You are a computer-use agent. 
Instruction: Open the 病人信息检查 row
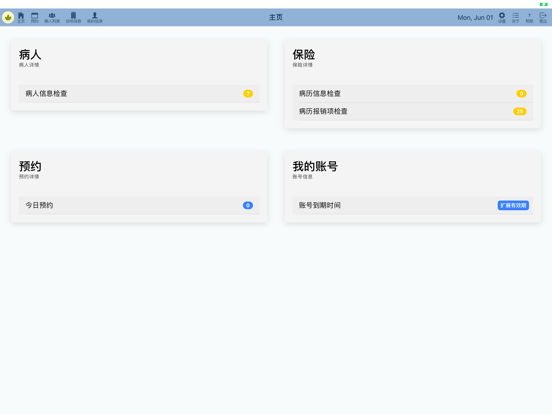tap(139, 94)
